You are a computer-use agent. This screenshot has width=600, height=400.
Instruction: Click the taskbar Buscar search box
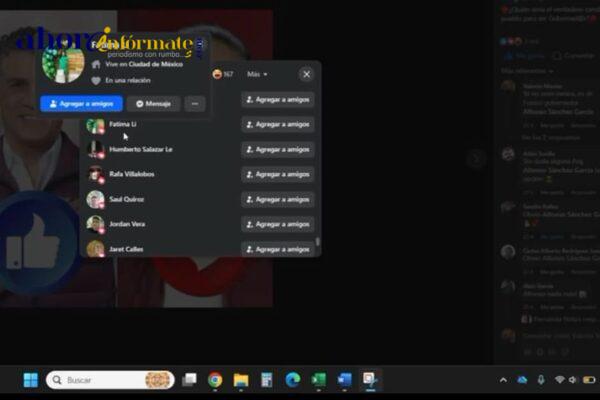click(x=110, y=380)
